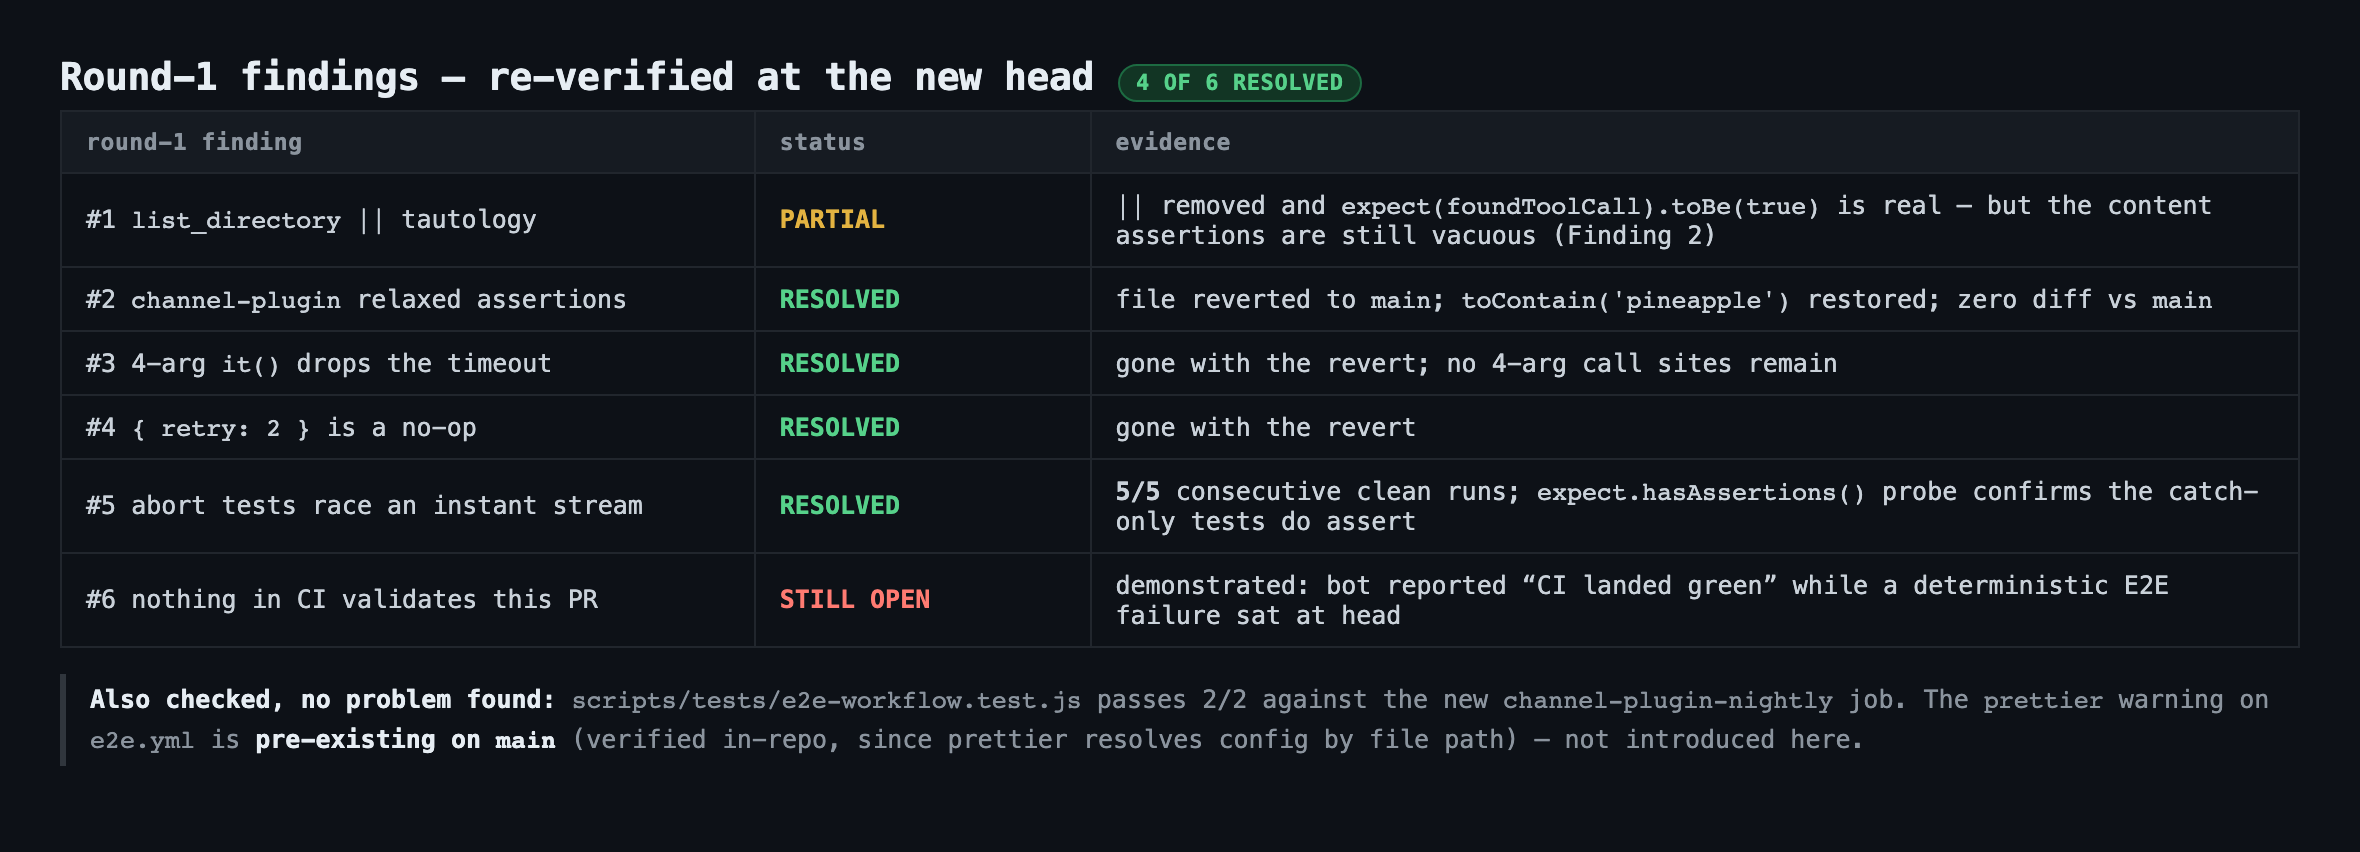
Task: Click scripts/tests/e2e-workflow.test.js file path
Action: (x=826, y=700)
